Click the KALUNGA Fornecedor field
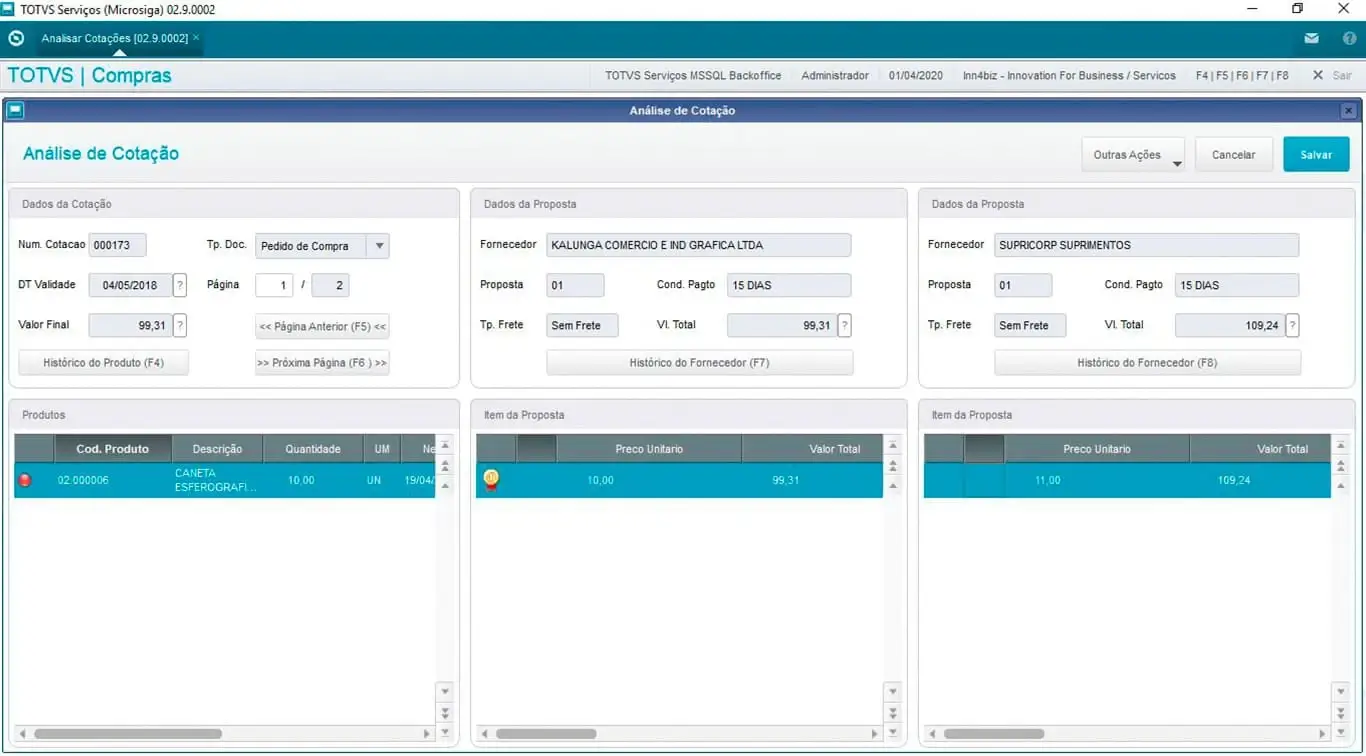The height and width of the screenshot is (756, 1366). [x=699, y=245]
